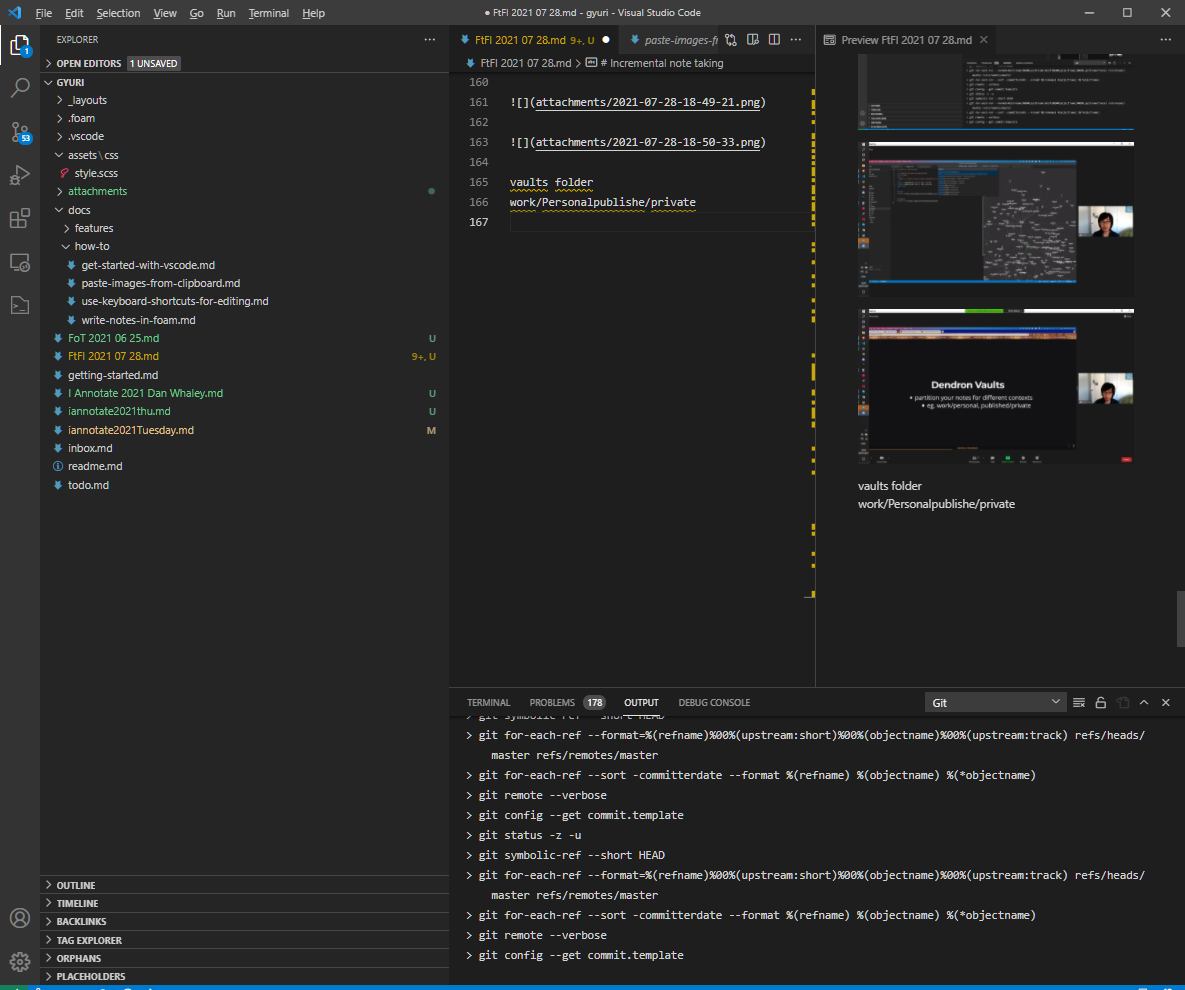Viewport: 1185px width, 990px height.
Task: Click Open Preview to the Side icon
Action: click(753, 39)
